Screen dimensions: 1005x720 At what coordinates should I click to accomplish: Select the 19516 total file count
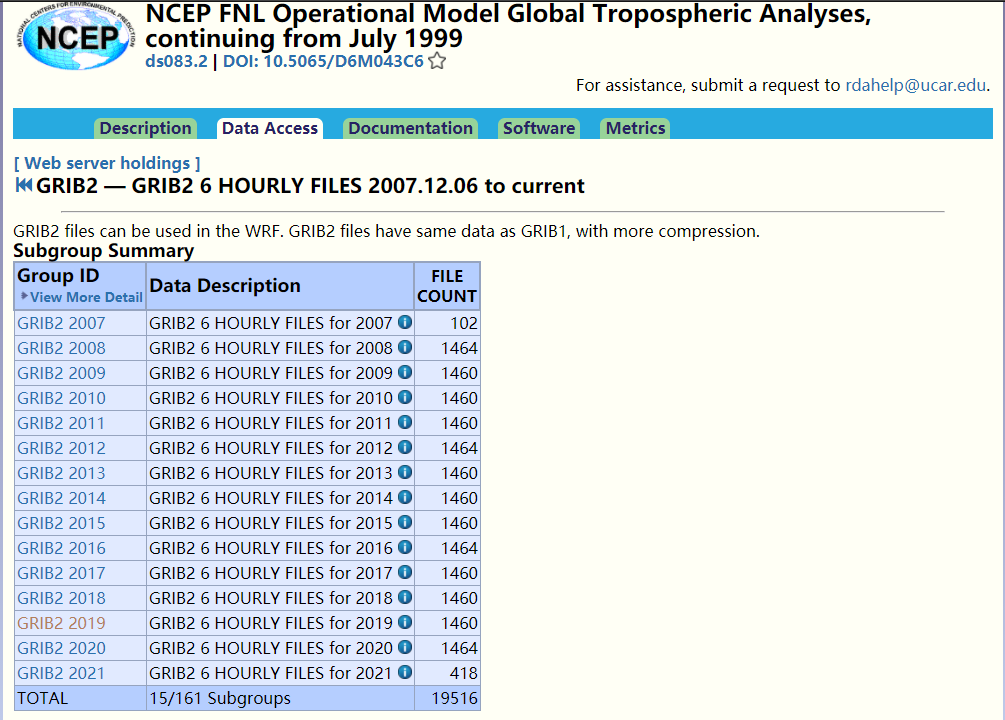(x=454, y=698)
